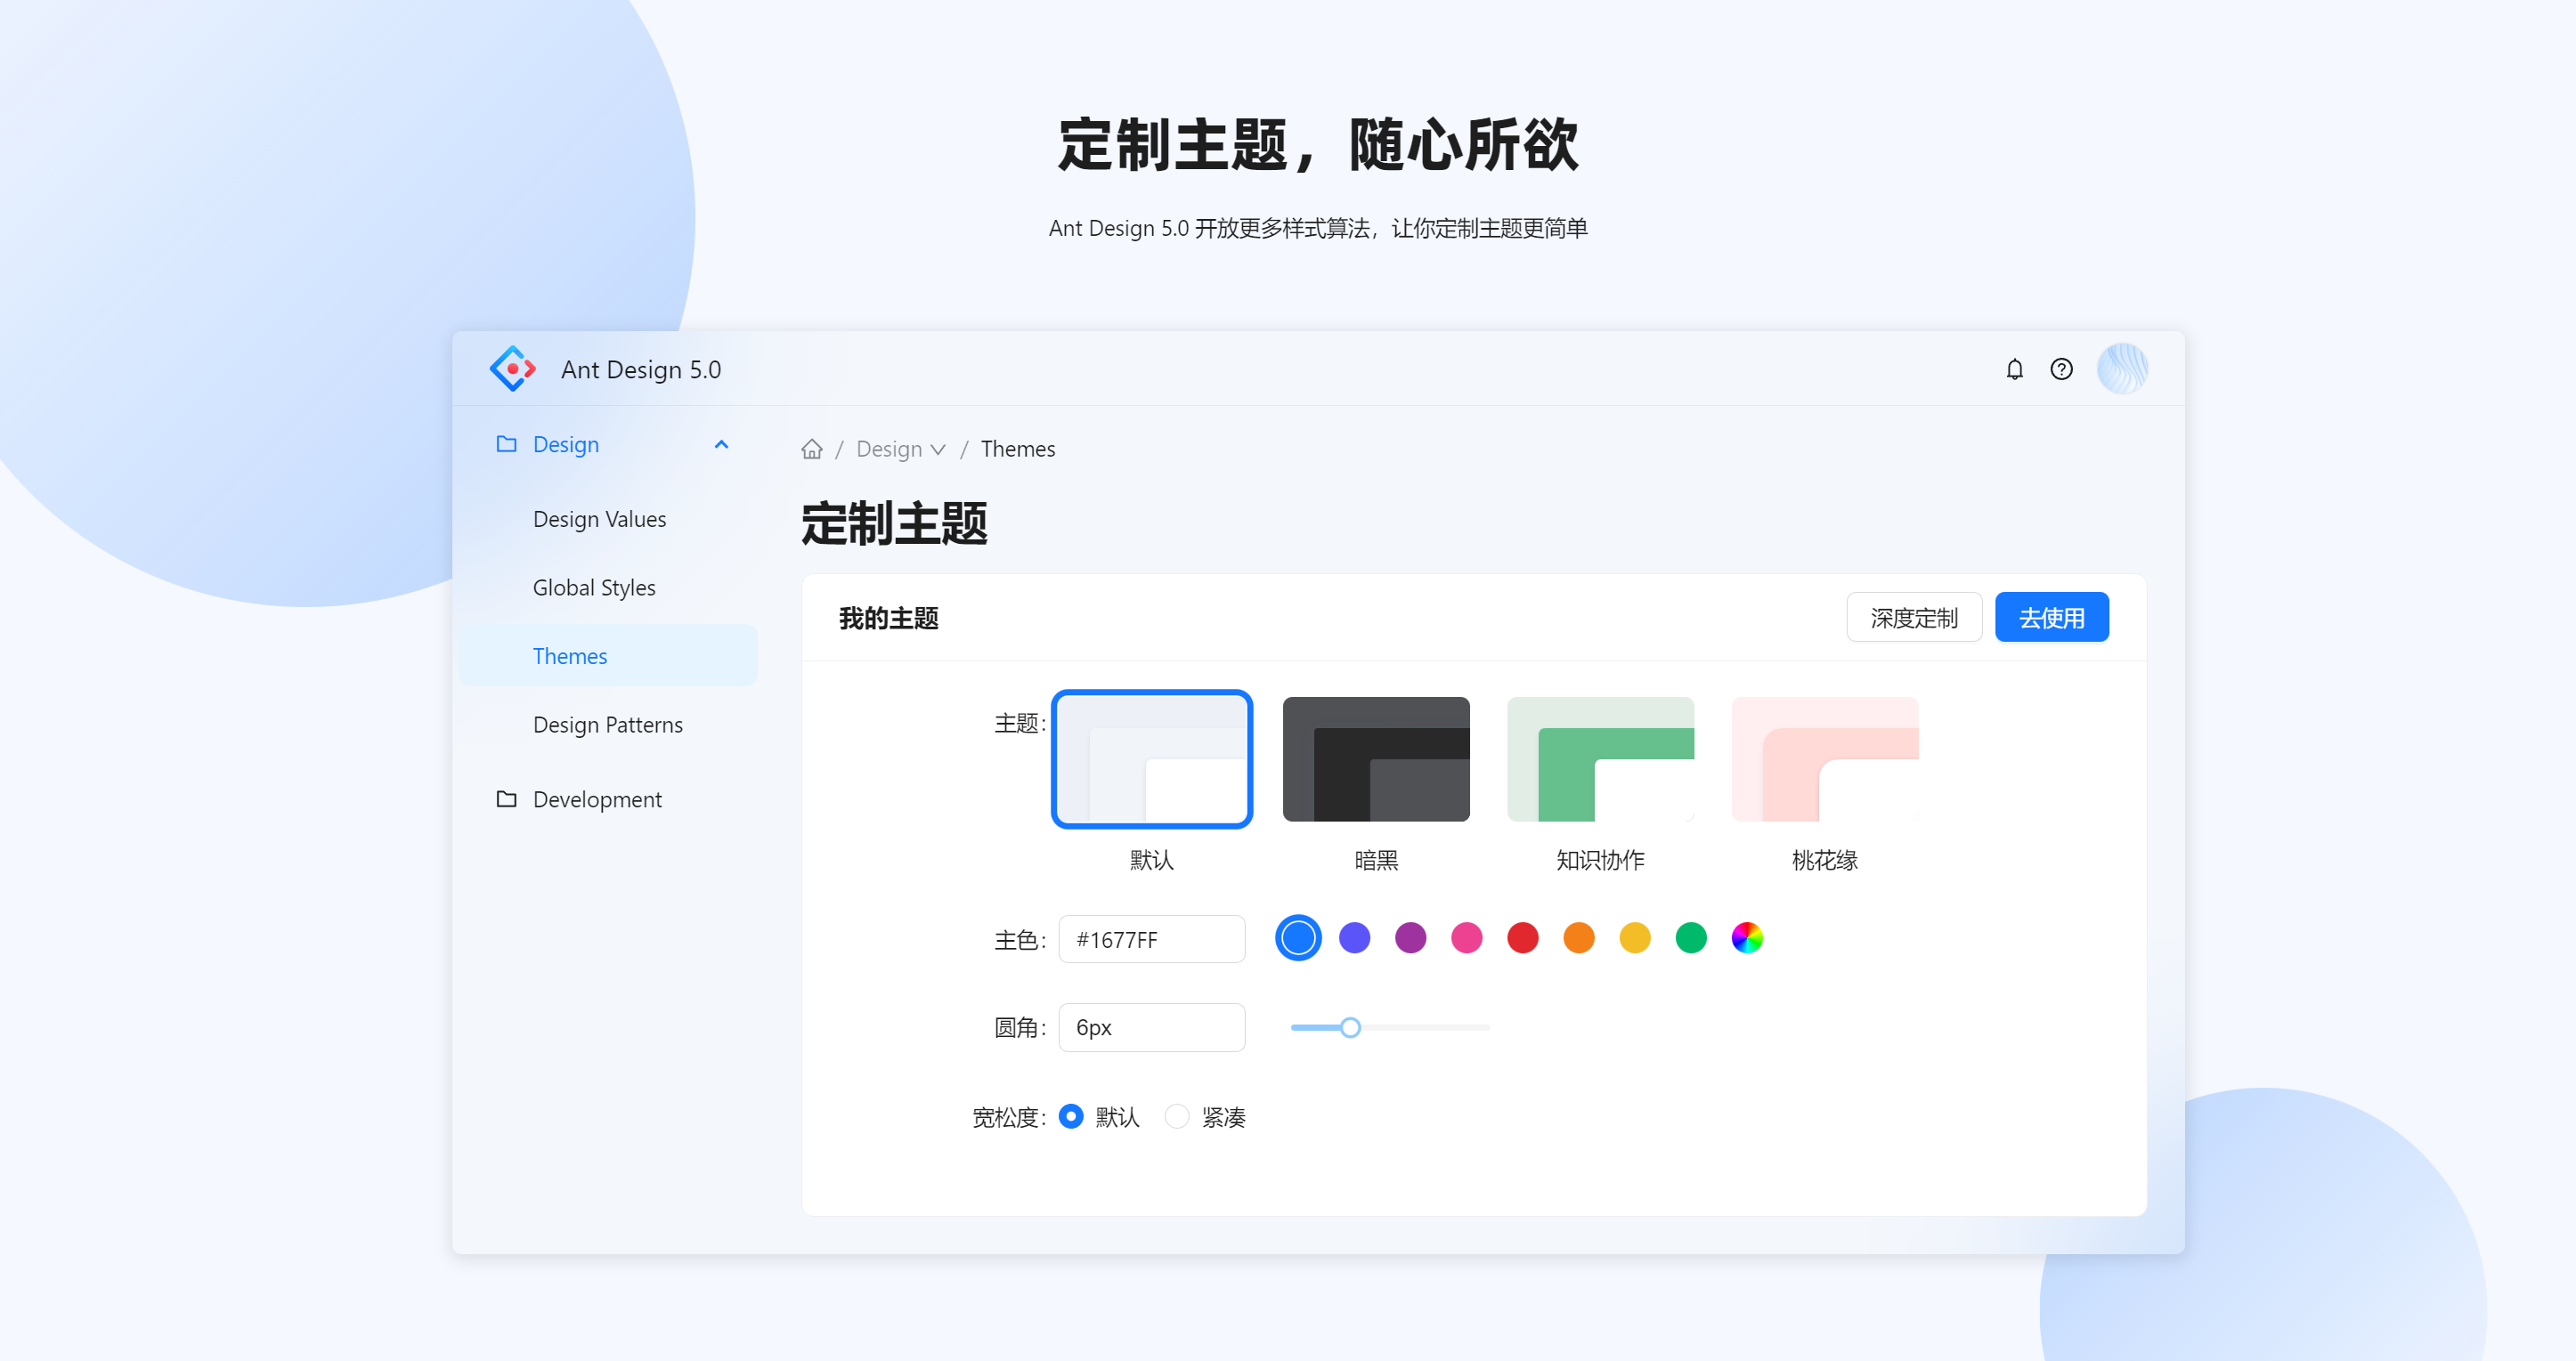Expand the Development menu
Screen dimensions: 2576x1361
[607, 799]
